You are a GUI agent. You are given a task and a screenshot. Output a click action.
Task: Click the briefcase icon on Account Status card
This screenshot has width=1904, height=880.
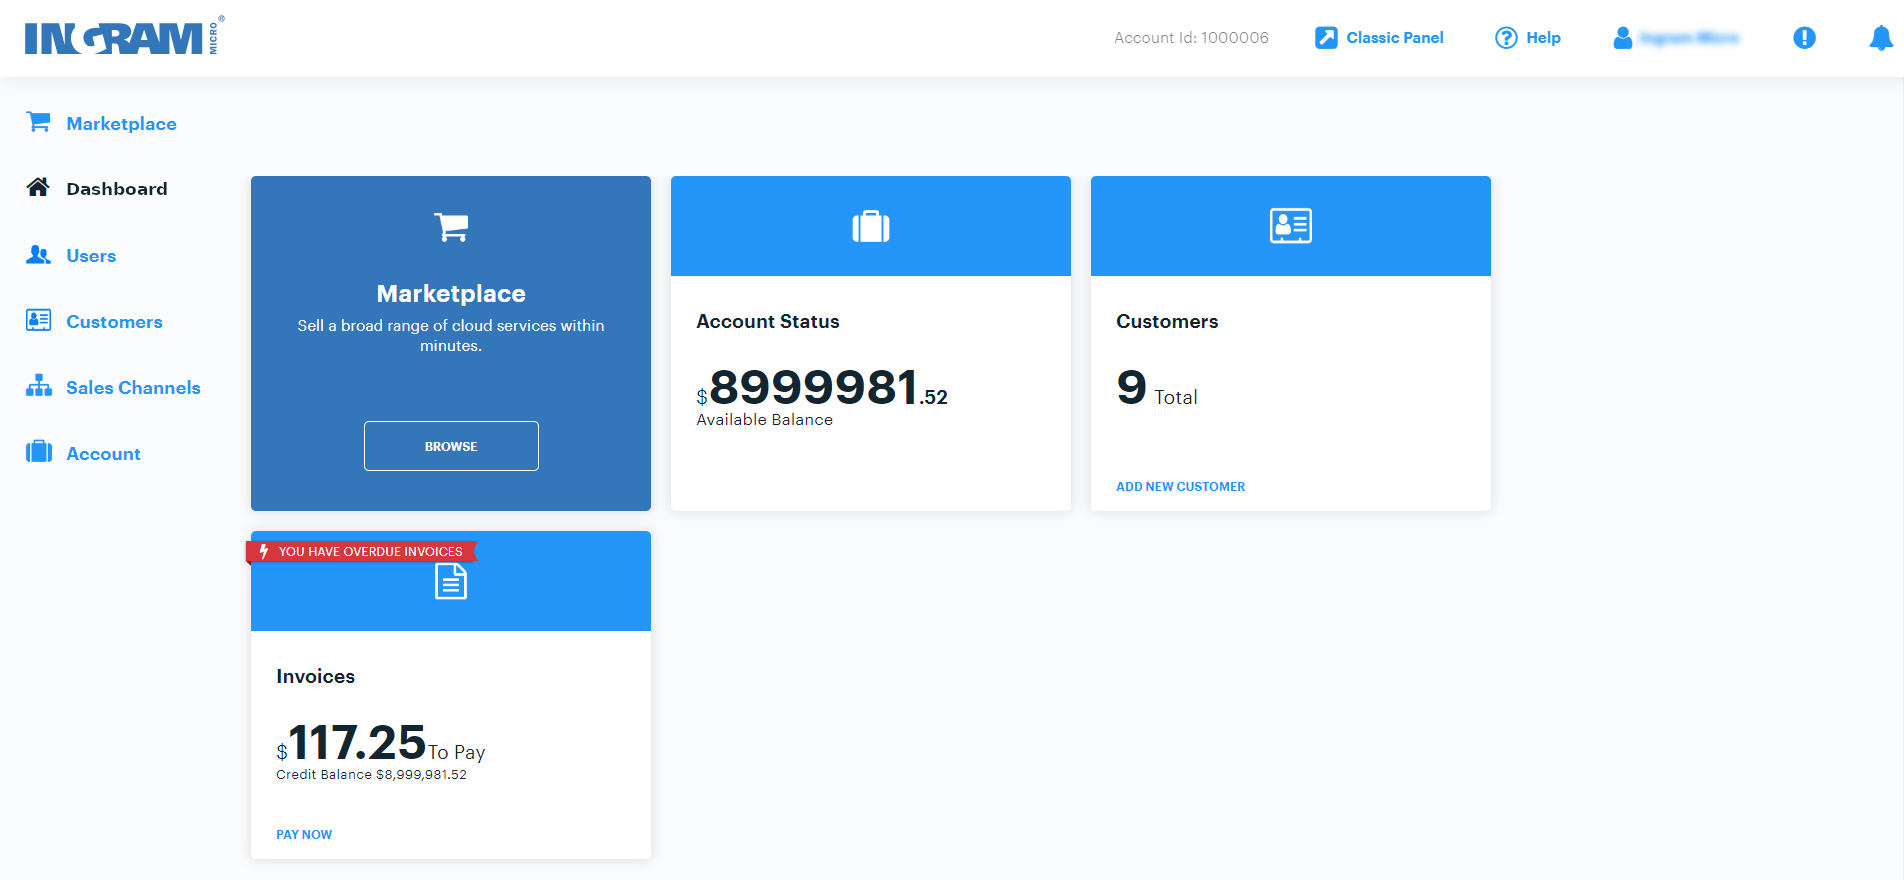point(871,227)
